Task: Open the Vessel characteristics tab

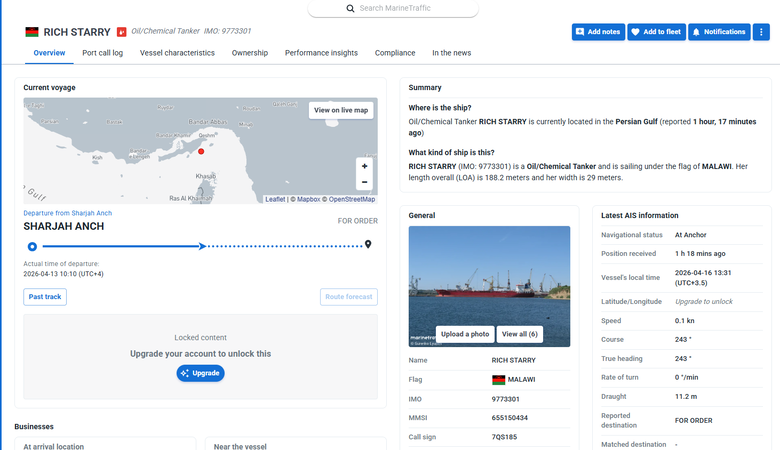Action: 177,53
